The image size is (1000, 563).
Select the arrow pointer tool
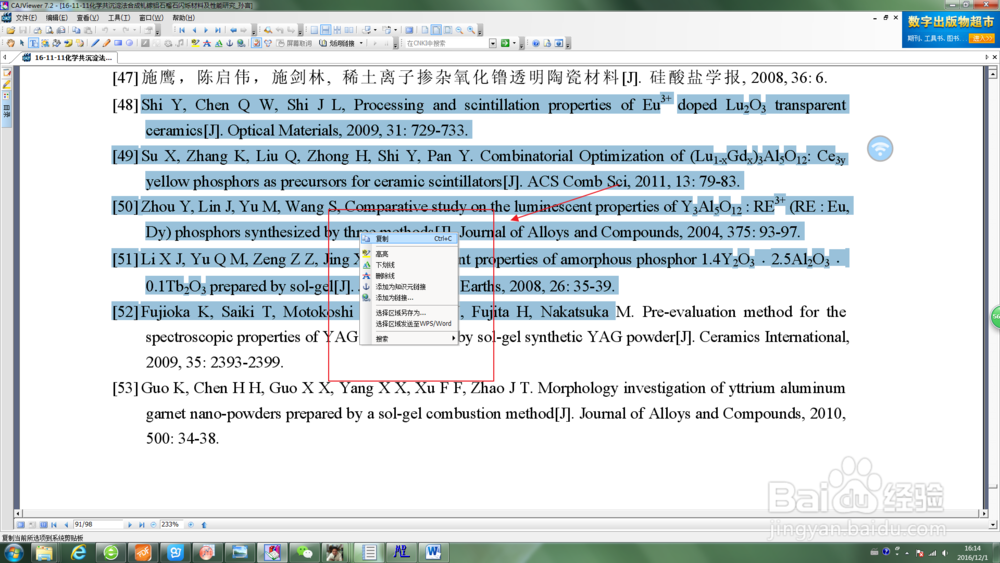(x=22, y=43)
